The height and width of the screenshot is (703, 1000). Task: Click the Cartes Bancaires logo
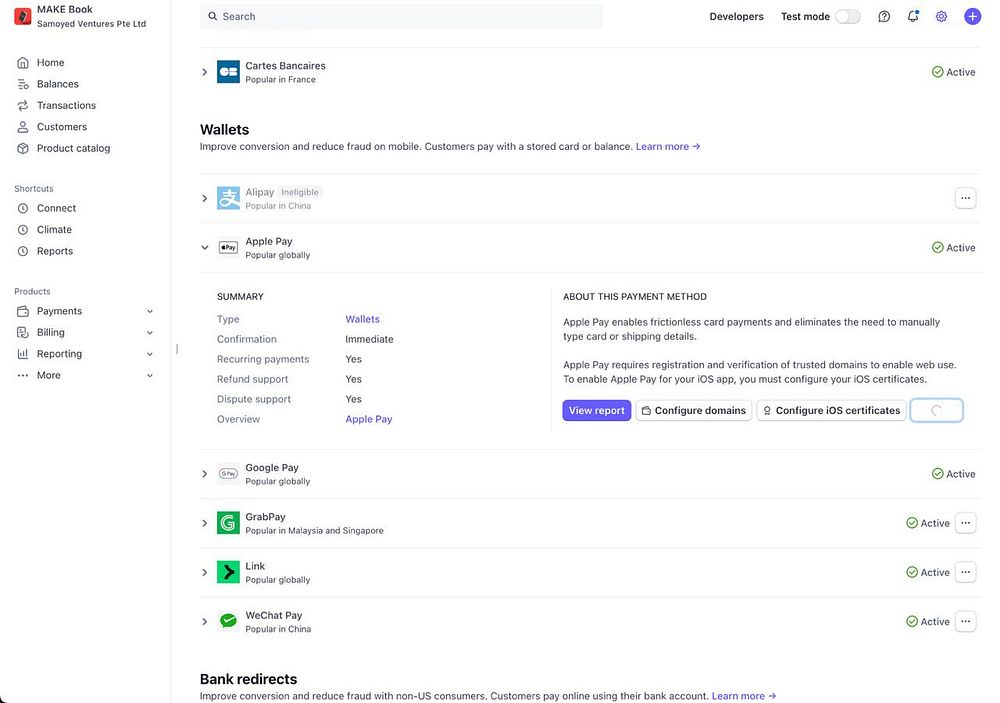(228, 72)
